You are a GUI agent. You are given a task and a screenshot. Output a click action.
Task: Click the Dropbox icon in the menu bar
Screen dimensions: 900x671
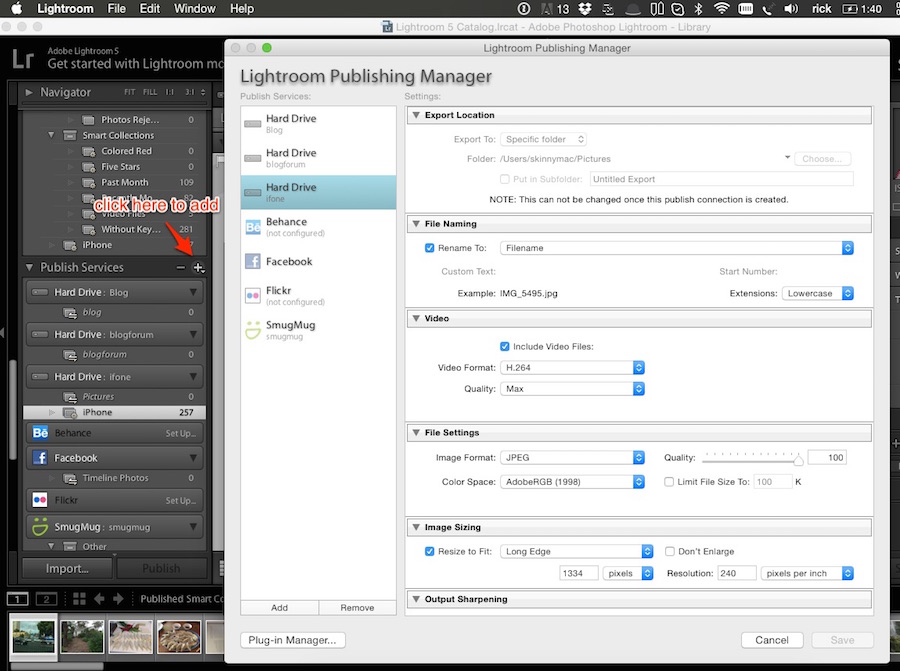[585, 9]
